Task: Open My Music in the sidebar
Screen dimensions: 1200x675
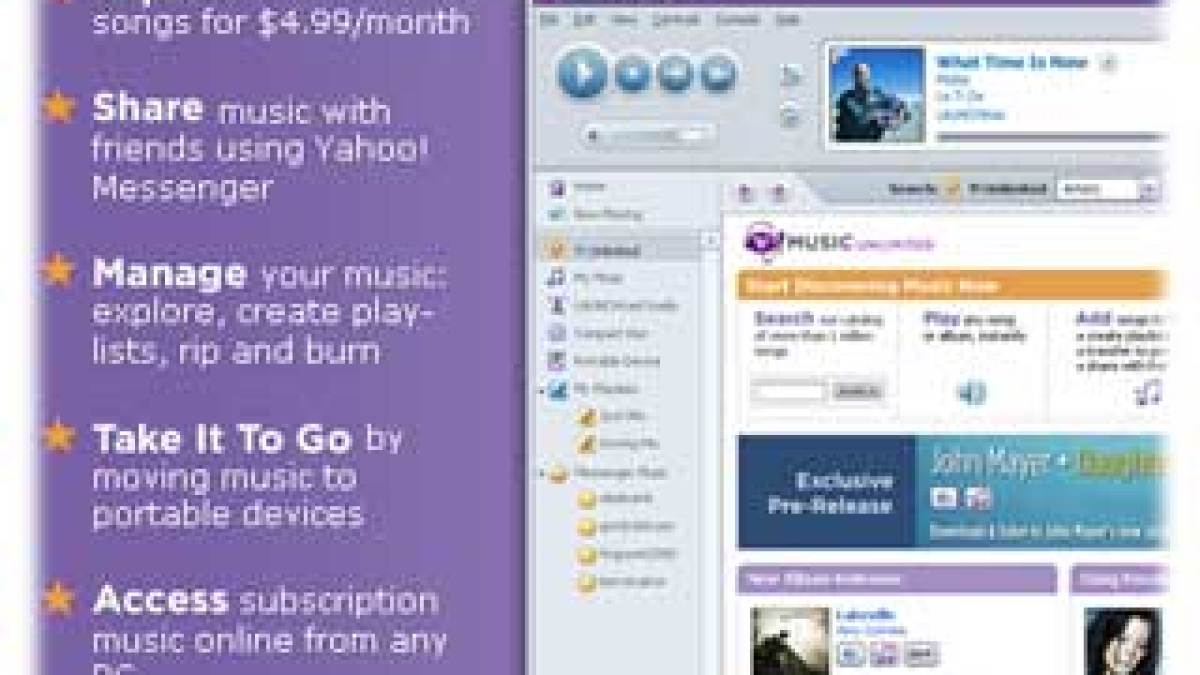Action: (x=587, y=278)
